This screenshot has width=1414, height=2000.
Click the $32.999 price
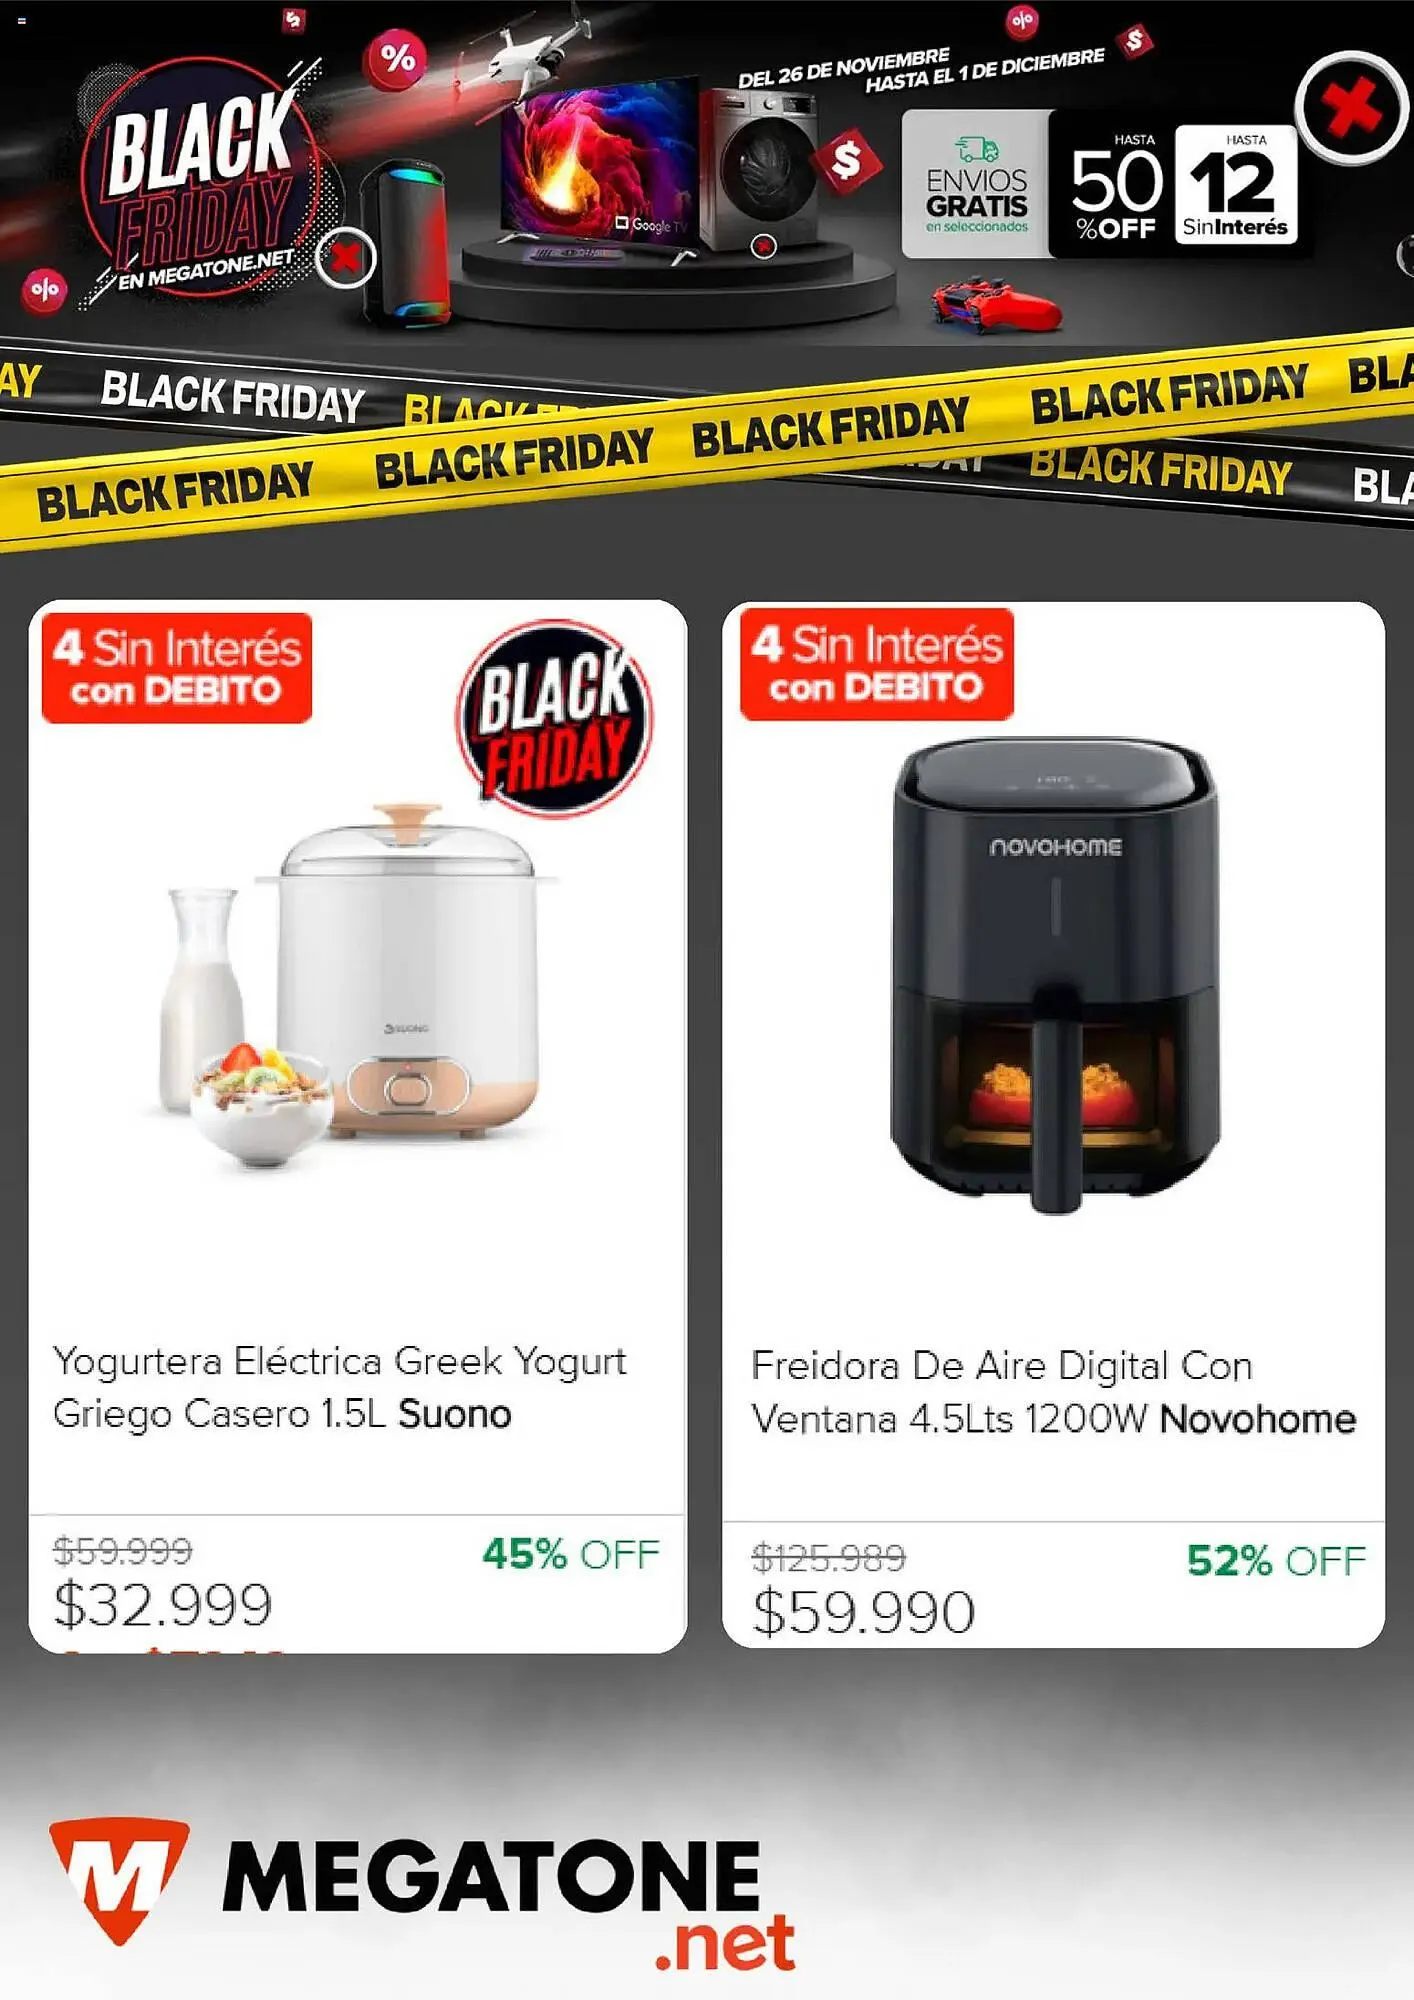[162, 1605]
